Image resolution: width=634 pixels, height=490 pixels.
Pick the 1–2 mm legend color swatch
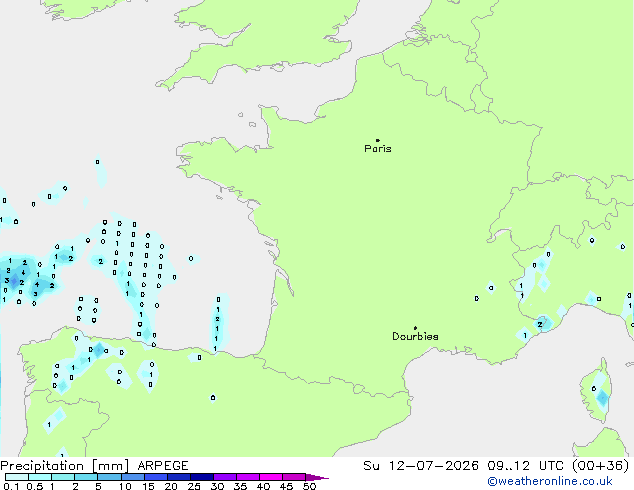[63, 477]
